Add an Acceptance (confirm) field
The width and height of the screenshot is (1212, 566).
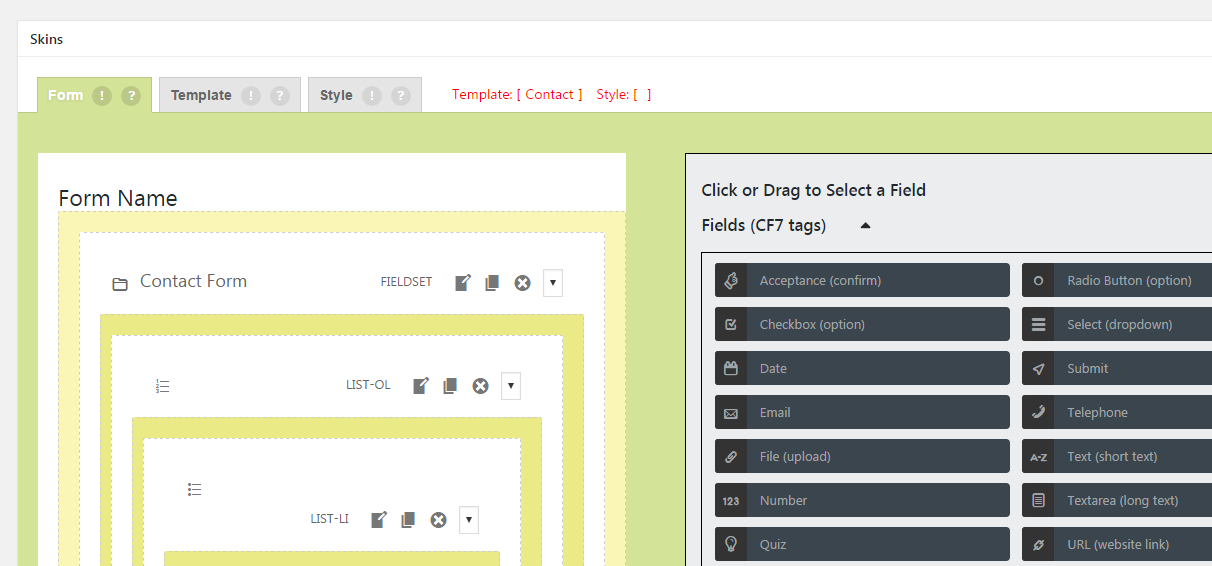pyautogui.click(x=862, y=281)
